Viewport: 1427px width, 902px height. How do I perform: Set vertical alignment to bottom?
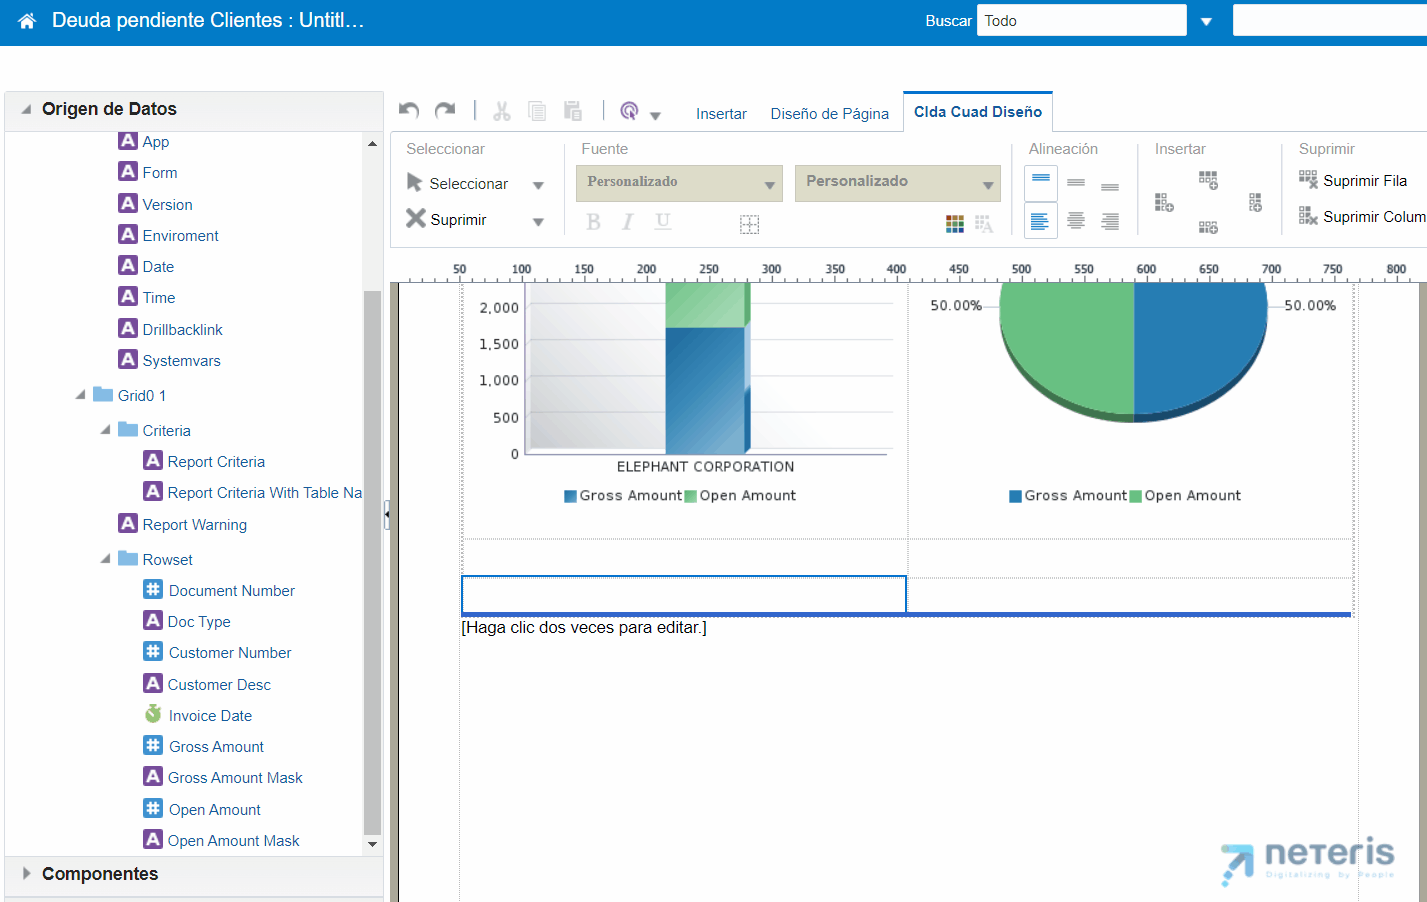[x=1110, y=186]
